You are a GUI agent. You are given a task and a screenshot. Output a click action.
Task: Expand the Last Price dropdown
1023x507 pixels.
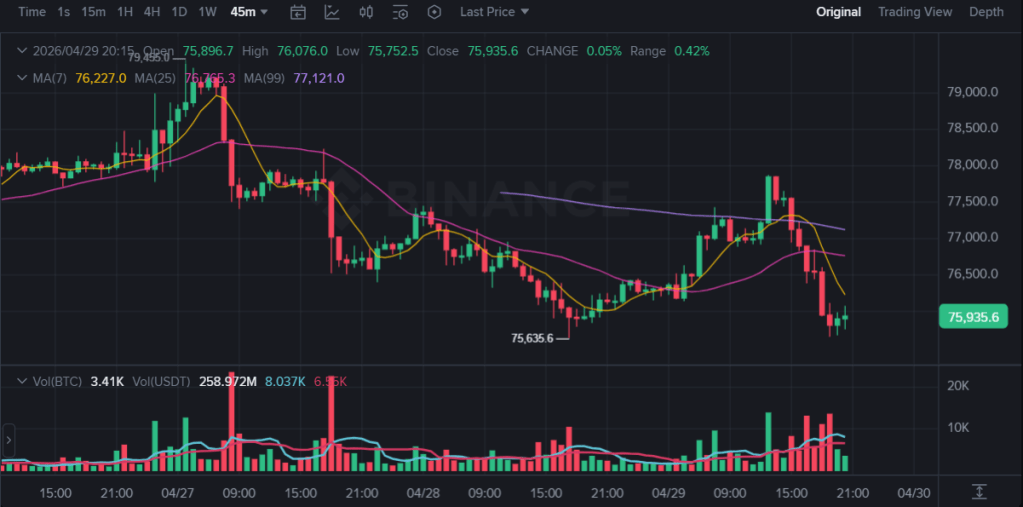tap(495, 12)
